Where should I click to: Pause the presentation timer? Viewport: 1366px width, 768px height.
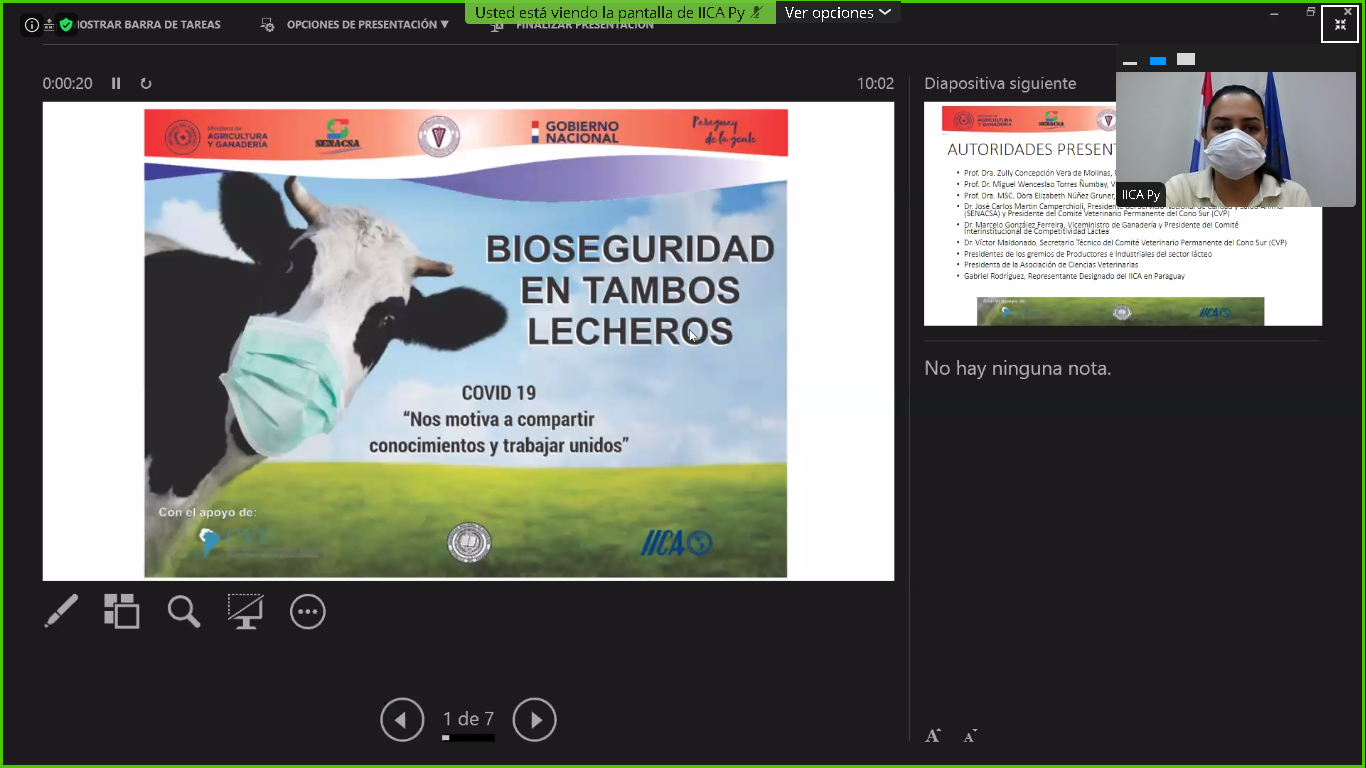click(x=116, y=84)
